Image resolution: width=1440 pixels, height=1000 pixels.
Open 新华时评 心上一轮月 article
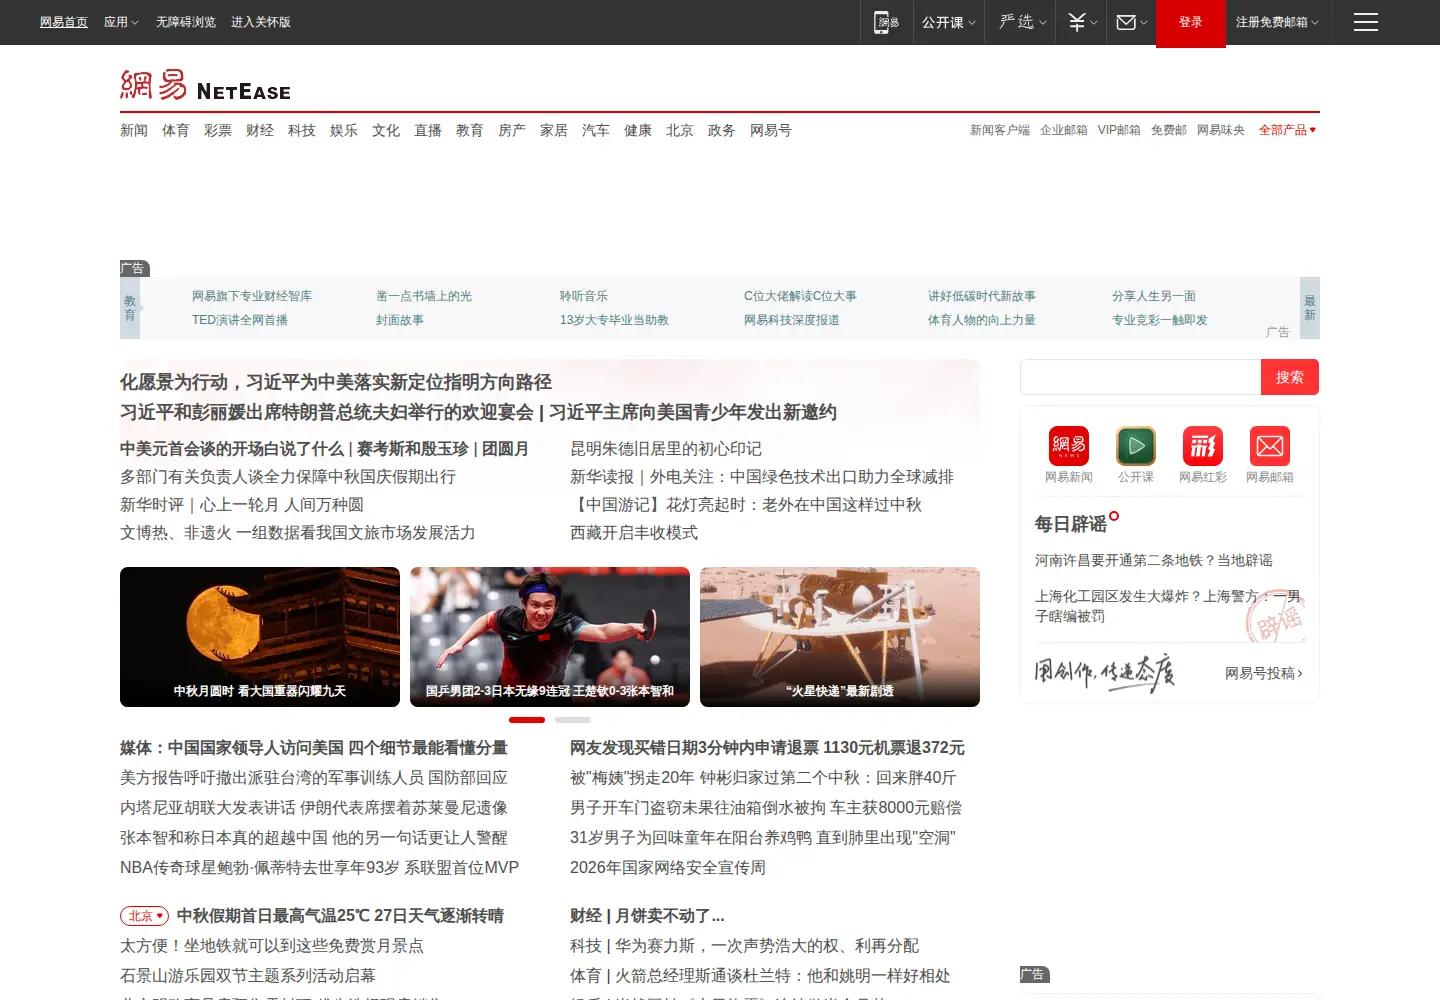[x=242, y=505]
